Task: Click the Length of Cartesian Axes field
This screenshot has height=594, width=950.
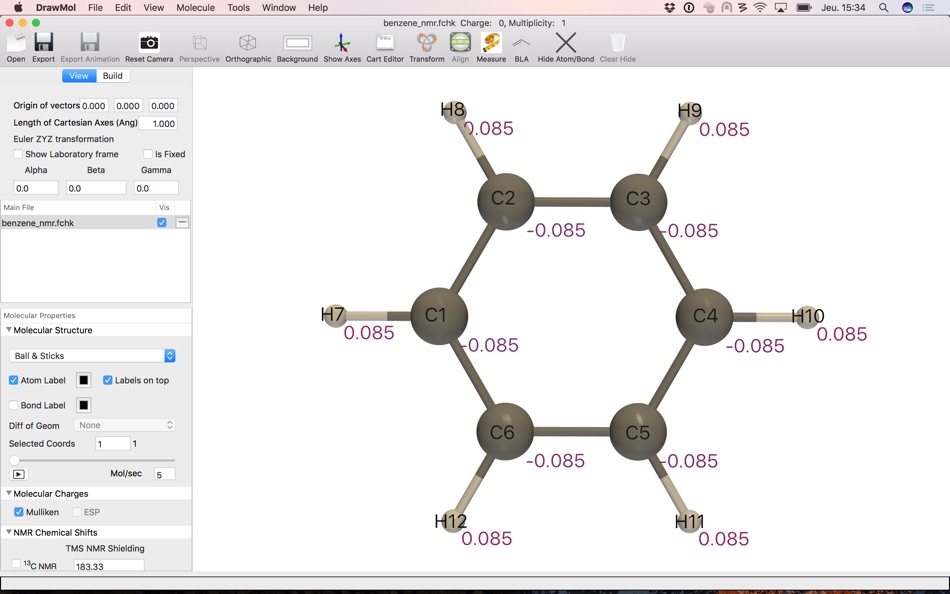Action: point(158,123)
